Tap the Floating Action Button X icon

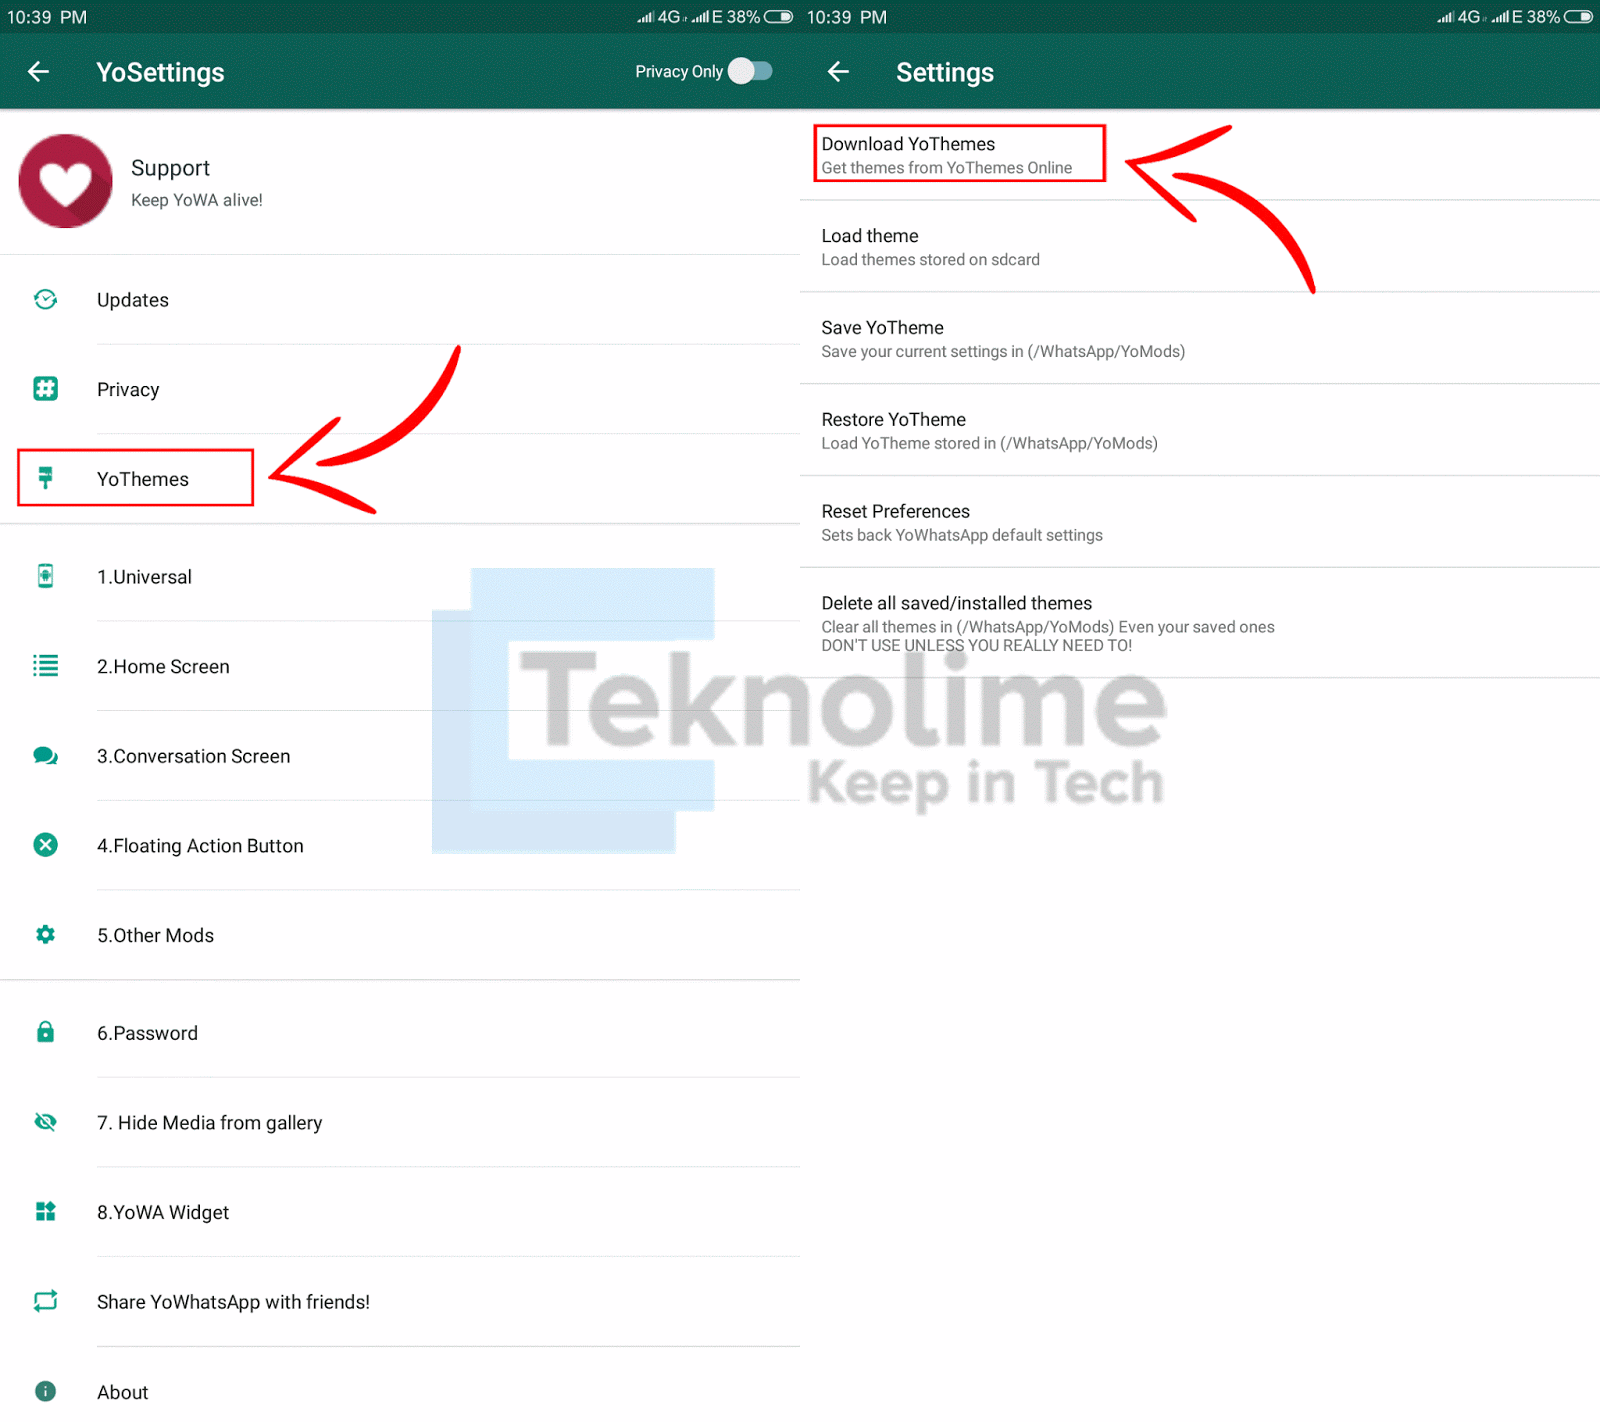coord(45,845)
